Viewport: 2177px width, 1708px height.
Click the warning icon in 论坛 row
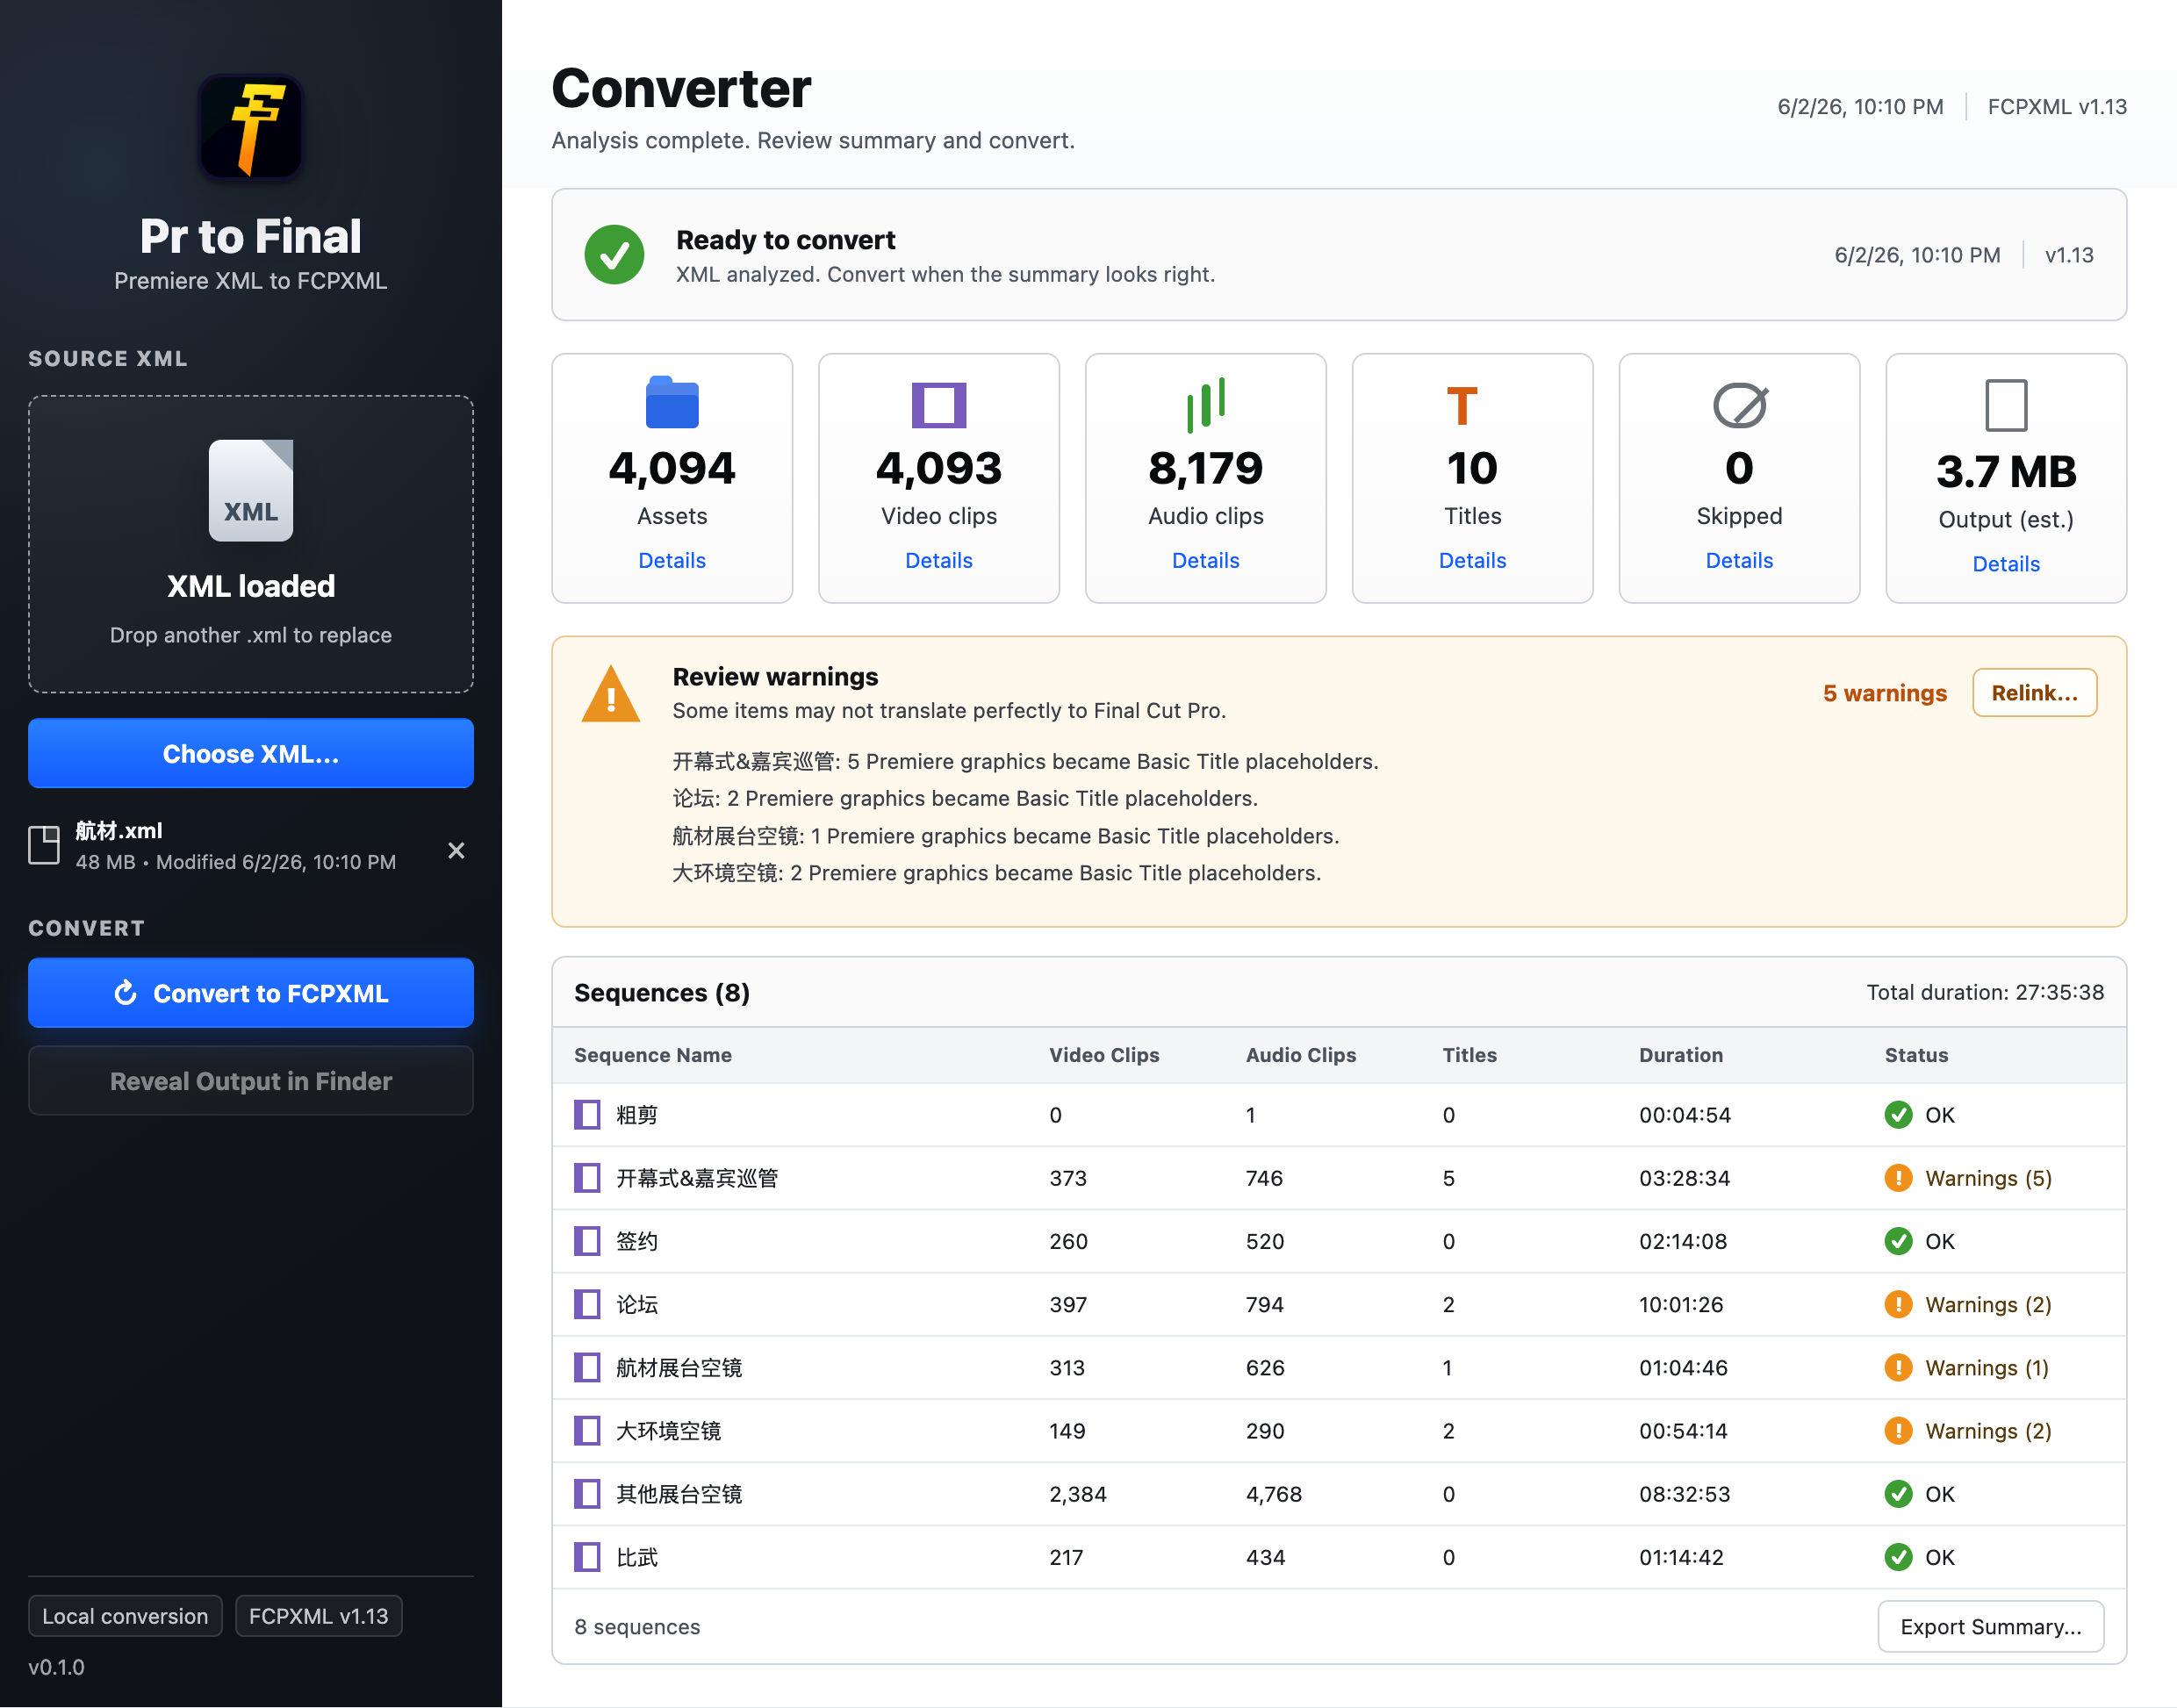coord(1898,1304)
